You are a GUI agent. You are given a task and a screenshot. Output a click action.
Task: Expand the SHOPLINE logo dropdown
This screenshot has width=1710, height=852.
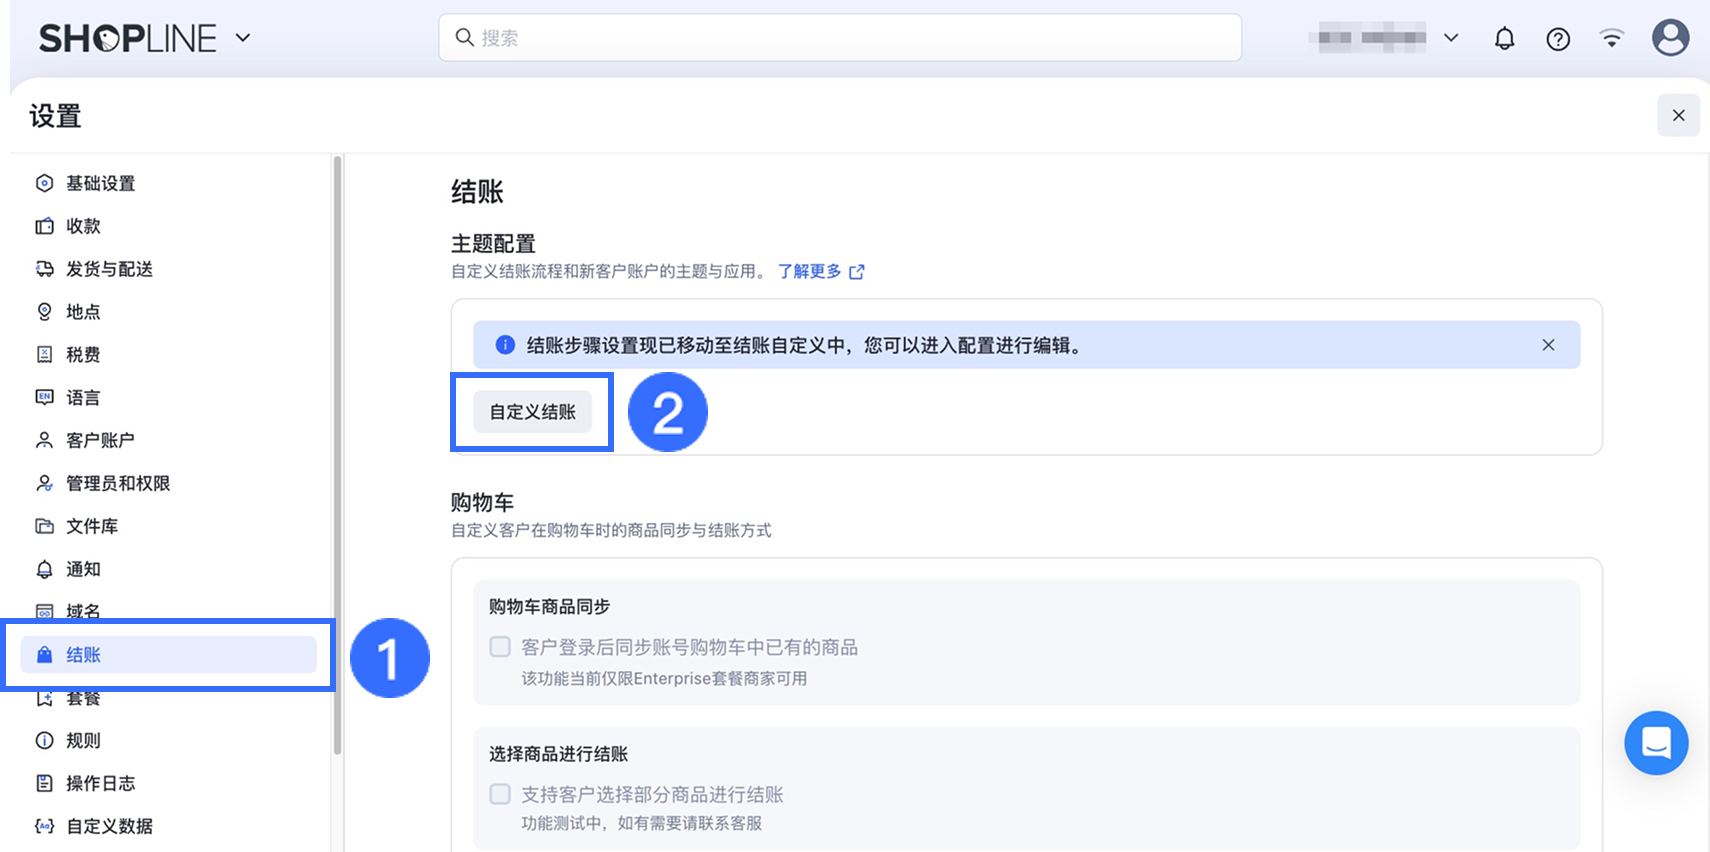tap(243, 39)
